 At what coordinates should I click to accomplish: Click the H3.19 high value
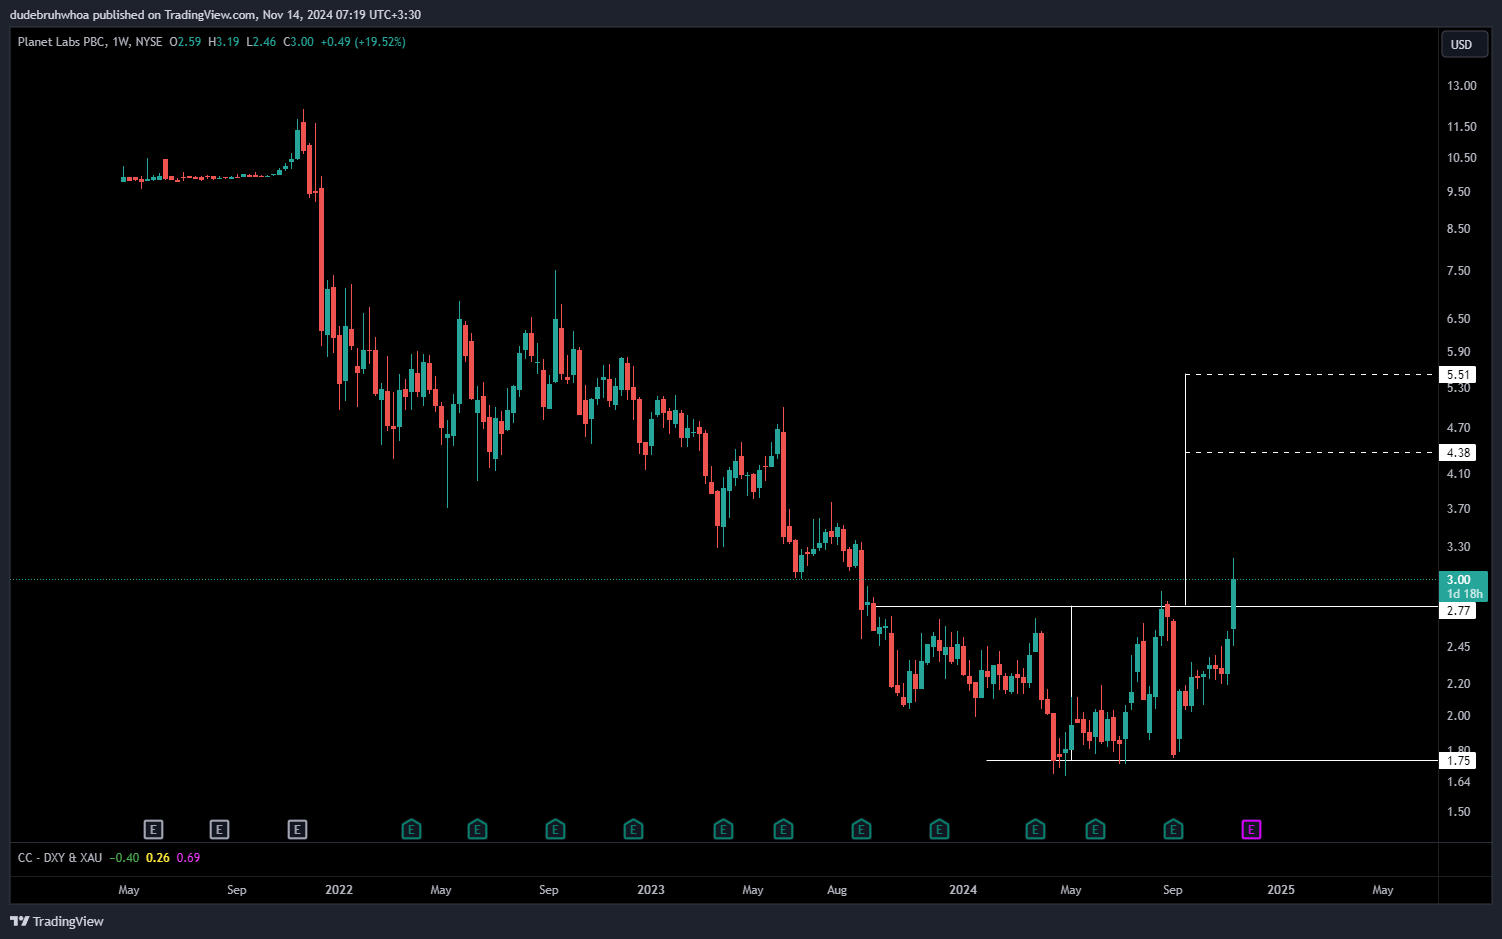point(224,42)
